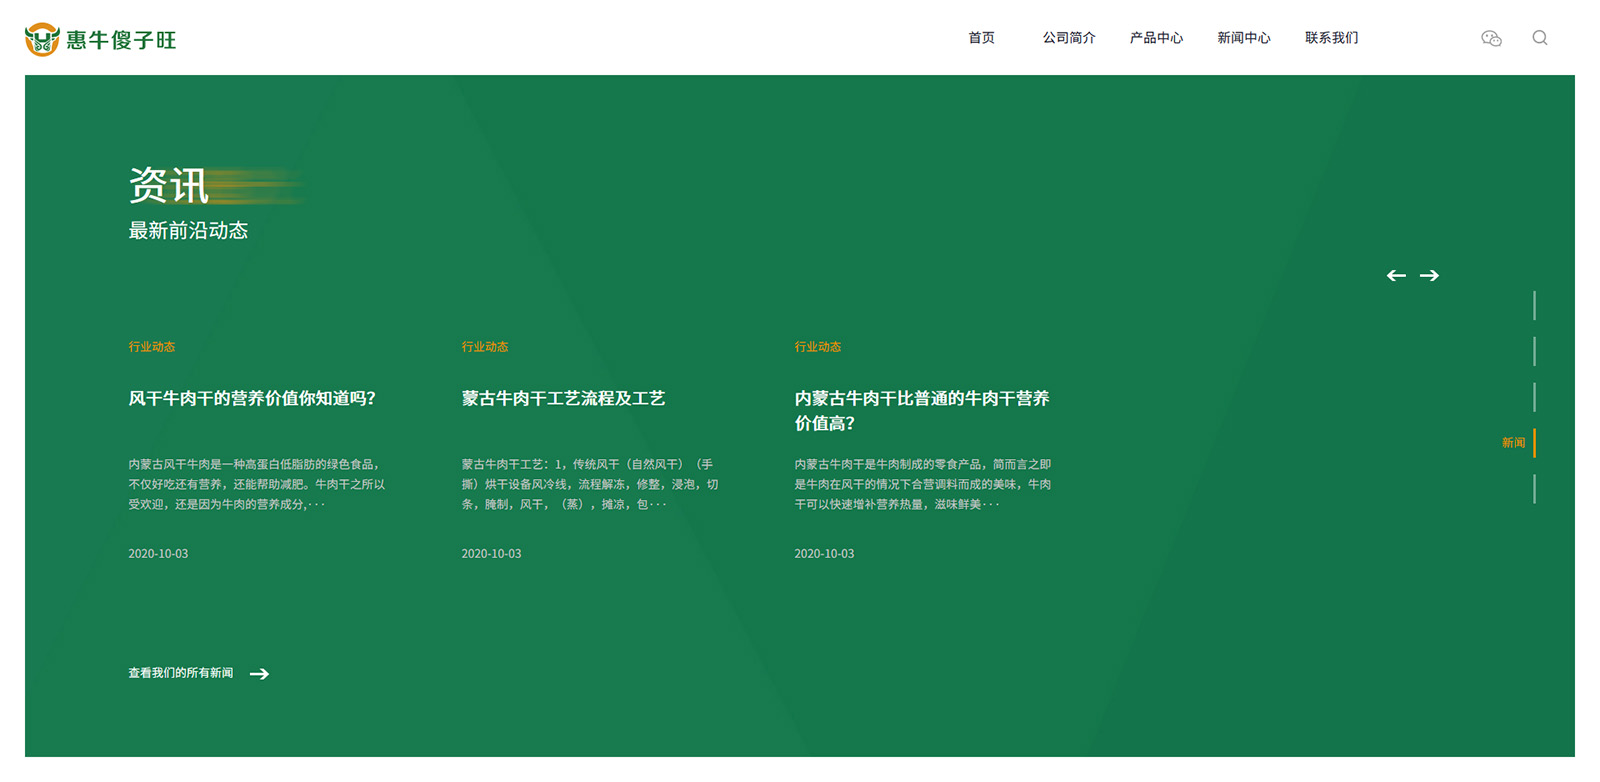Open article 蒙古牛肉干工艺流程及工艺
The height and width of the screenshot is (782, 1600).
[x=563, y=398]
